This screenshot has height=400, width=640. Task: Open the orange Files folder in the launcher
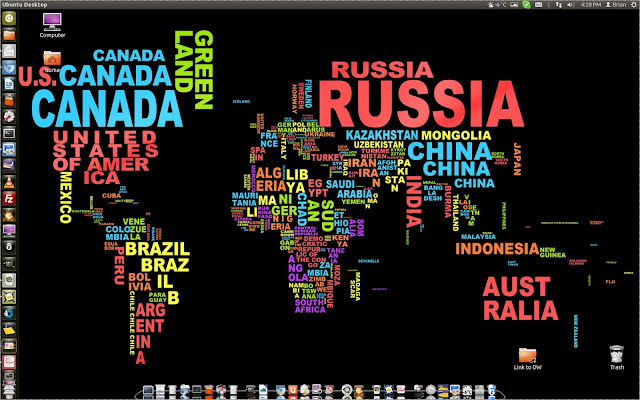(9, 35)
